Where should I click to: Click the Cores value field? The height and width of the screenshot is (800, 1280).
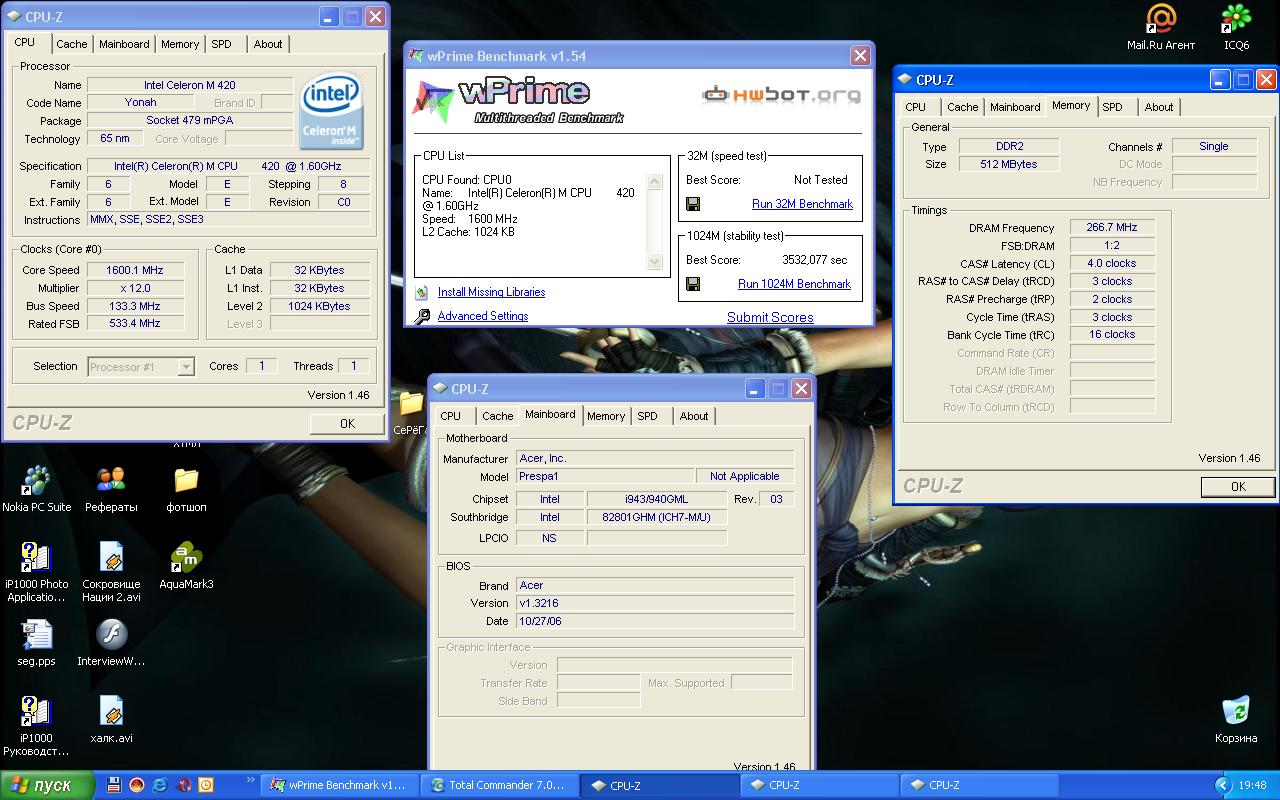click(261, 366)
